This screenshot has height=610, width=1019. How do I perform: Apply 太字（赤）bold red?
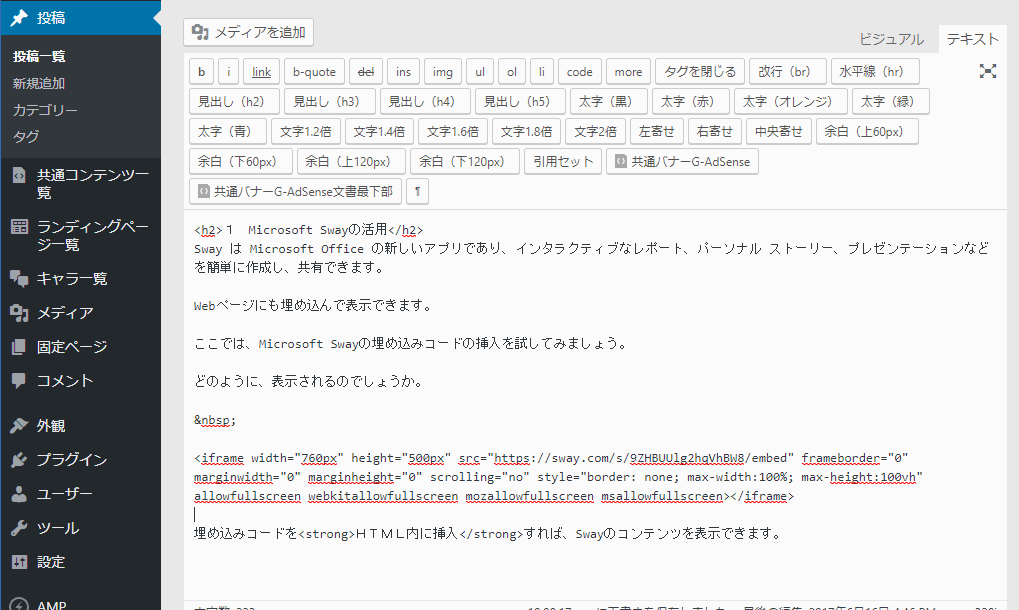point(691,101)
